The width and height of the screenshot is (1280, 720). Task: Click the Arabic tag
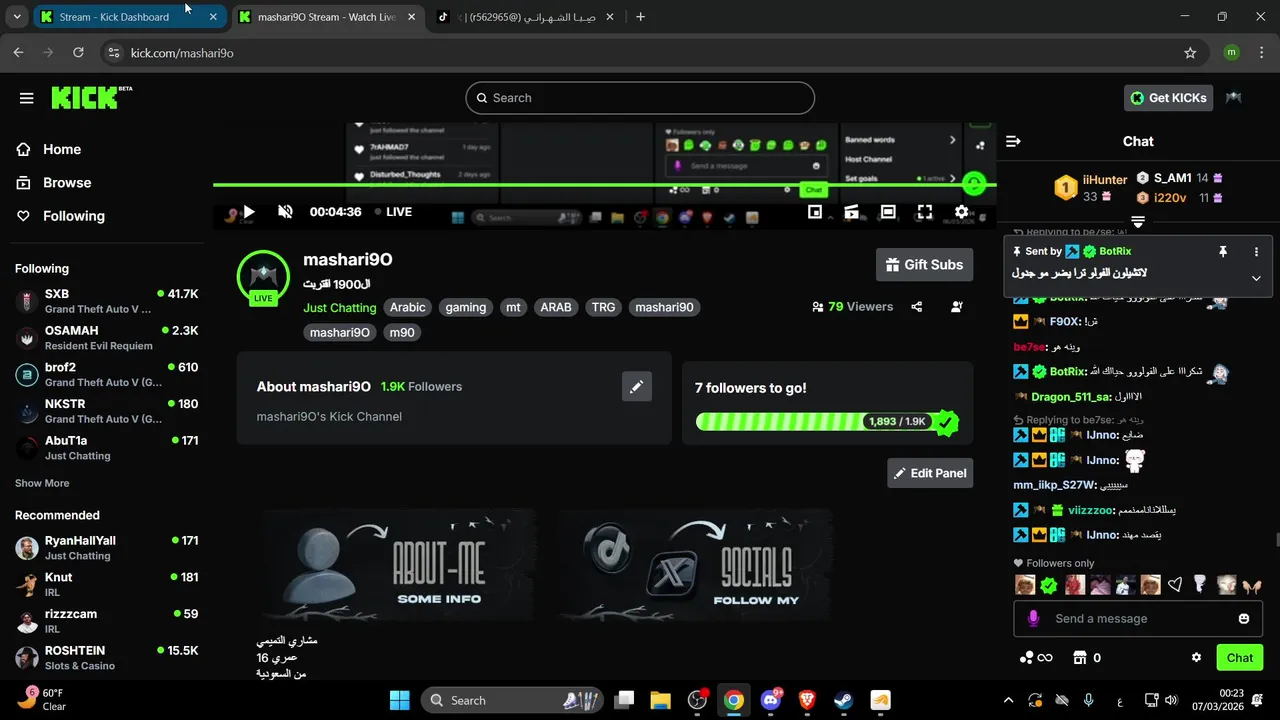pos(408,308)
